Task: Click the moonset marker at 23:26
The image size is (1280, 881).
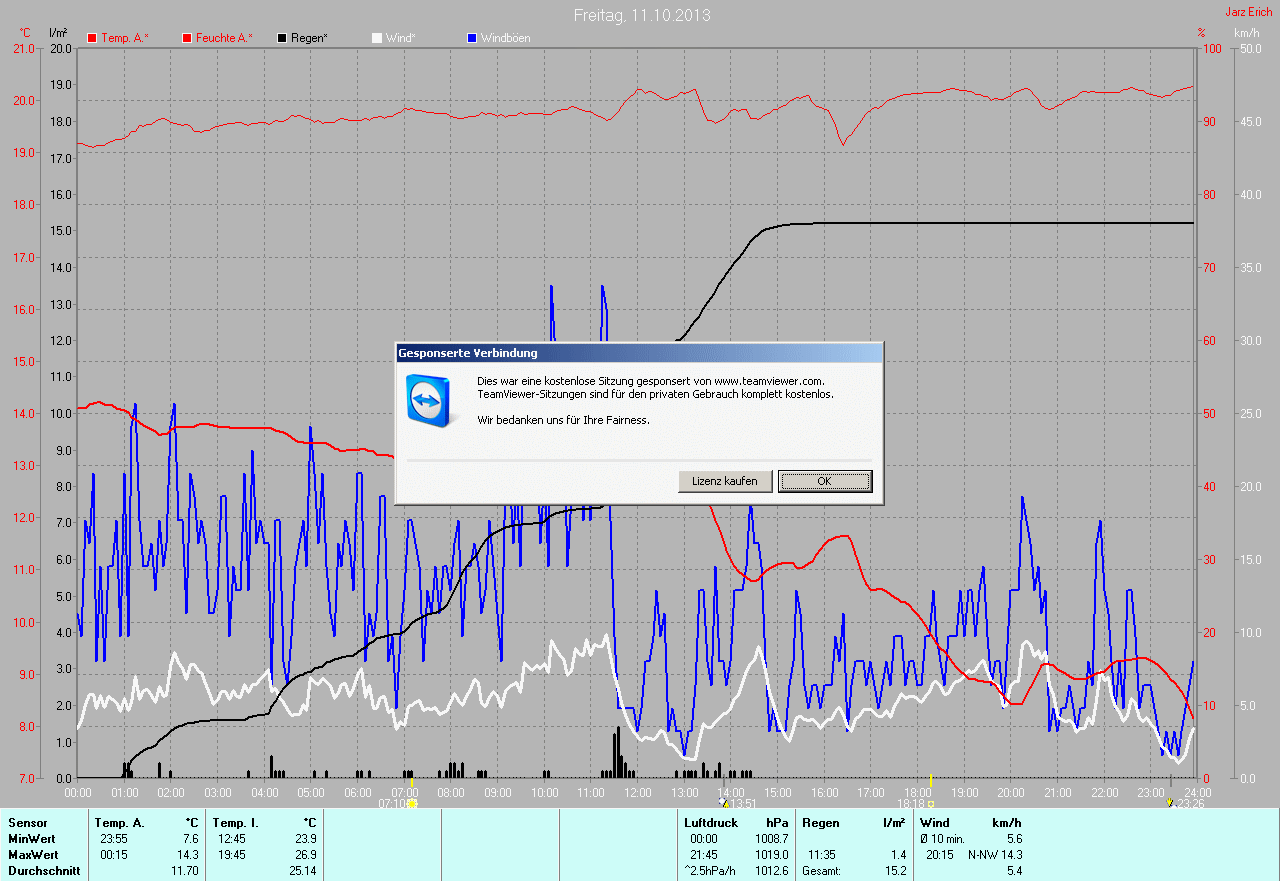Action: (x=1170, y=802)
